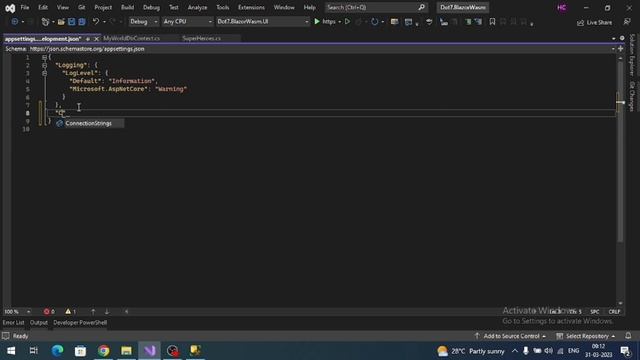Image resolution: width=640 pixels, height=360 pixels.
Task: Open the Any CPU platform dropdown
Action: [187, 22]
